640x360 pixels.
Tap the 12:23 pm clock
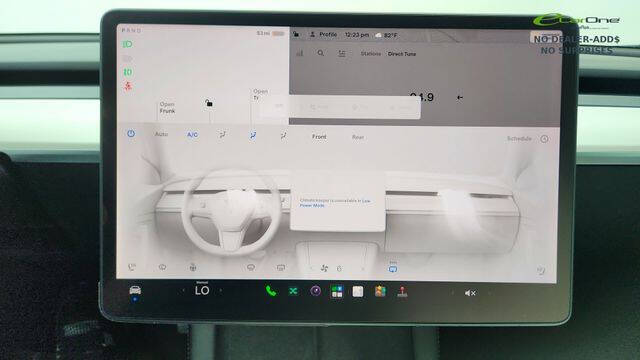[x=357, y=35]
